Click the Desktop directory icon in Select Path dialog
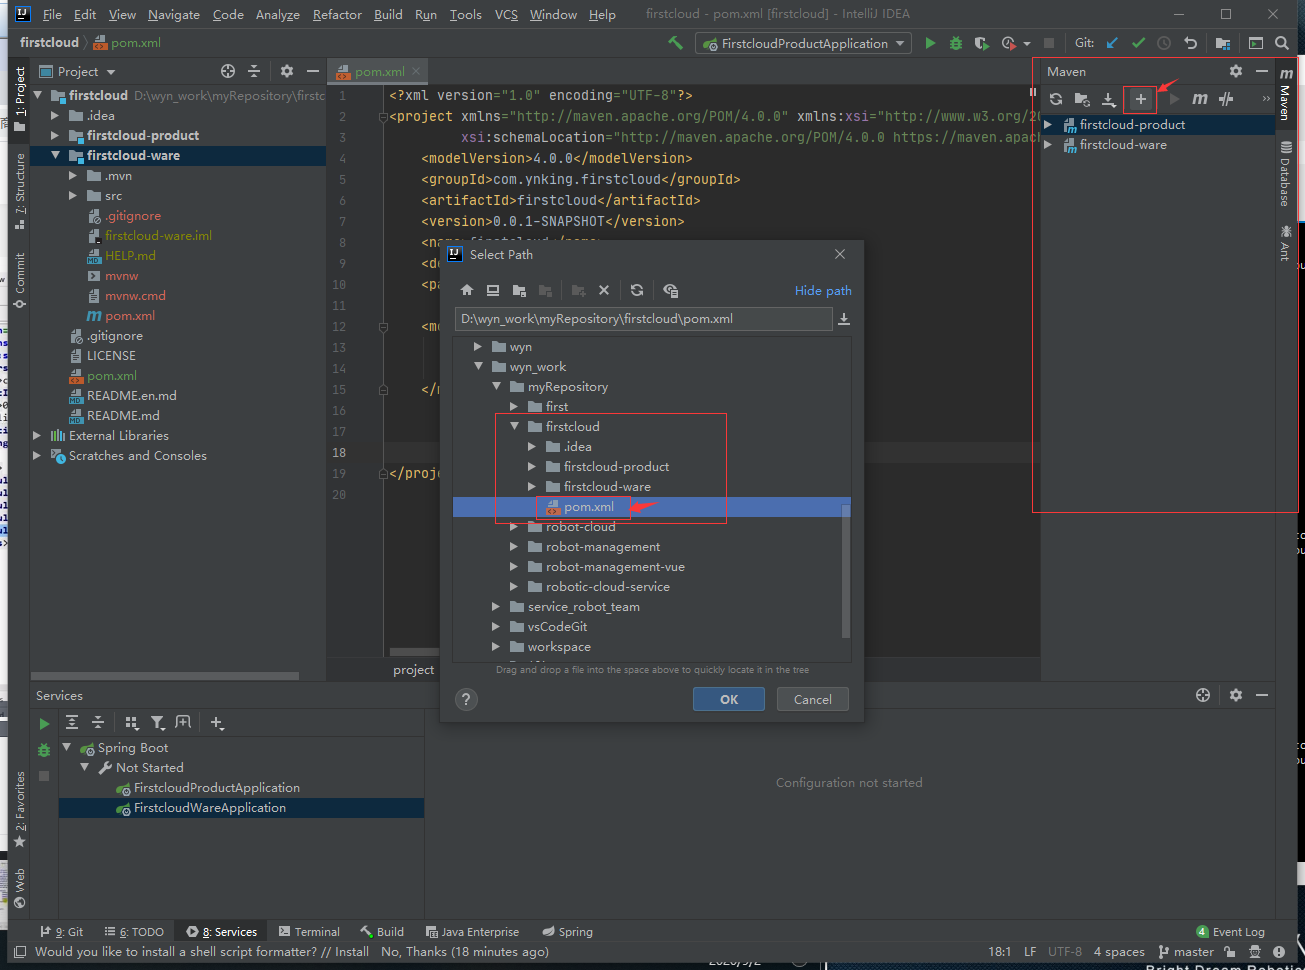This screenshot has width=1305, height=970. click(493, 290)
